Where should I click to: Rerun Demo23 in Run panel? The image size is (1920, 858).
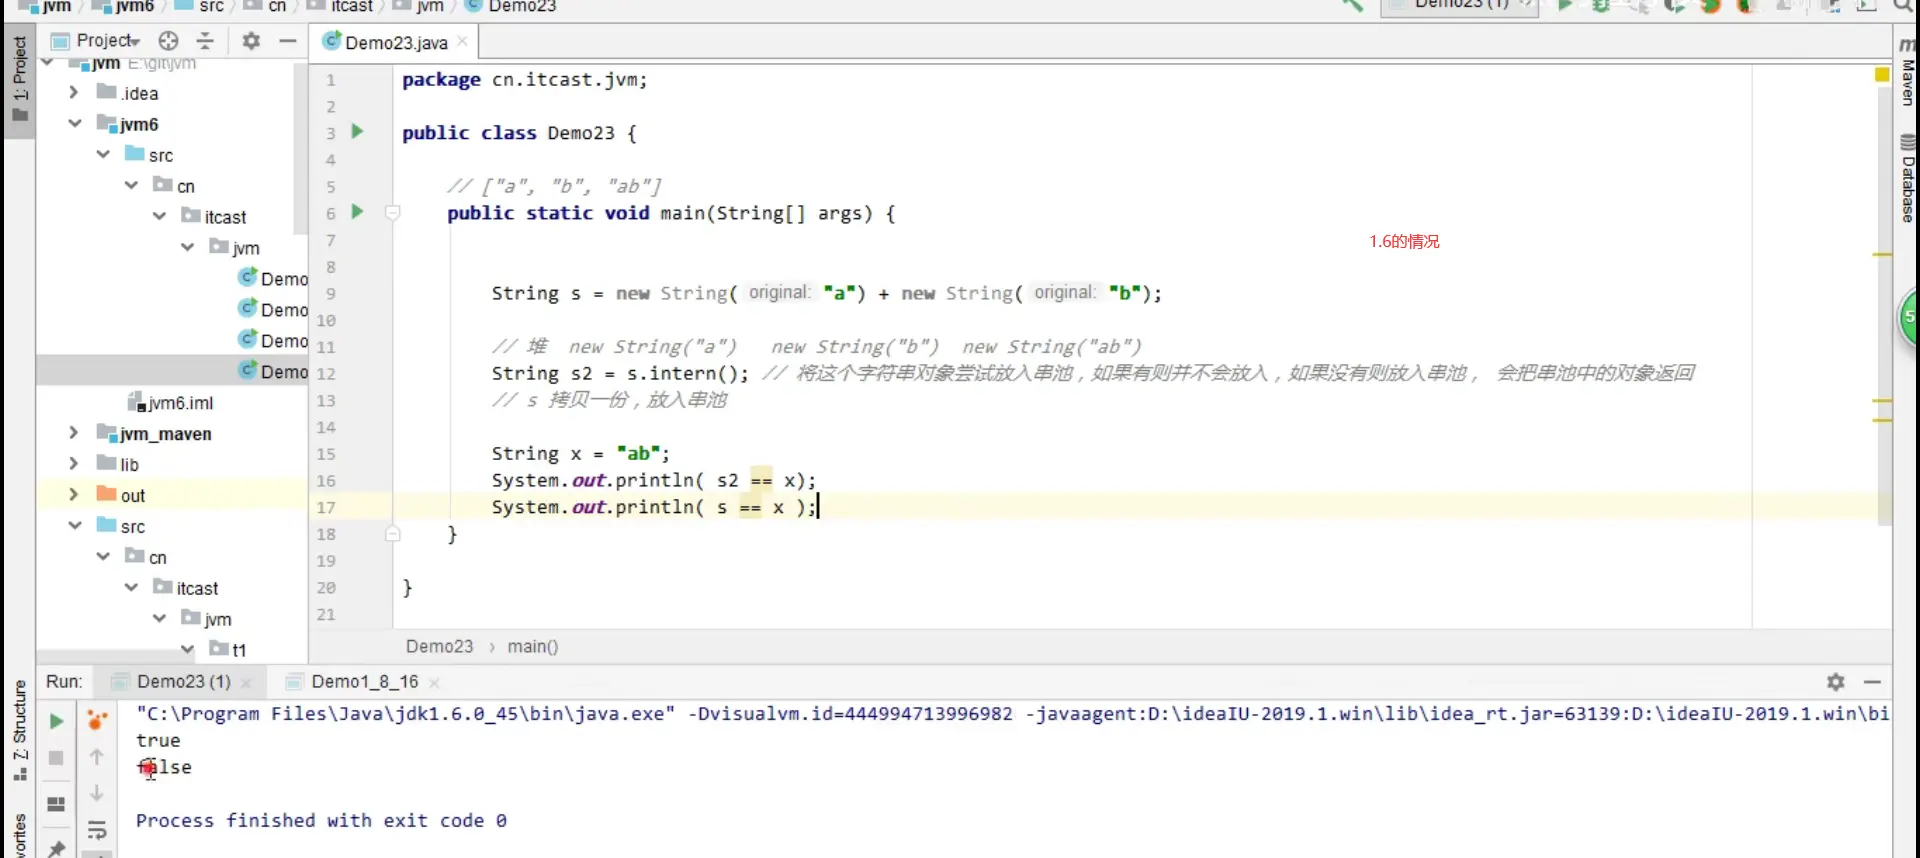pos(56,721)
